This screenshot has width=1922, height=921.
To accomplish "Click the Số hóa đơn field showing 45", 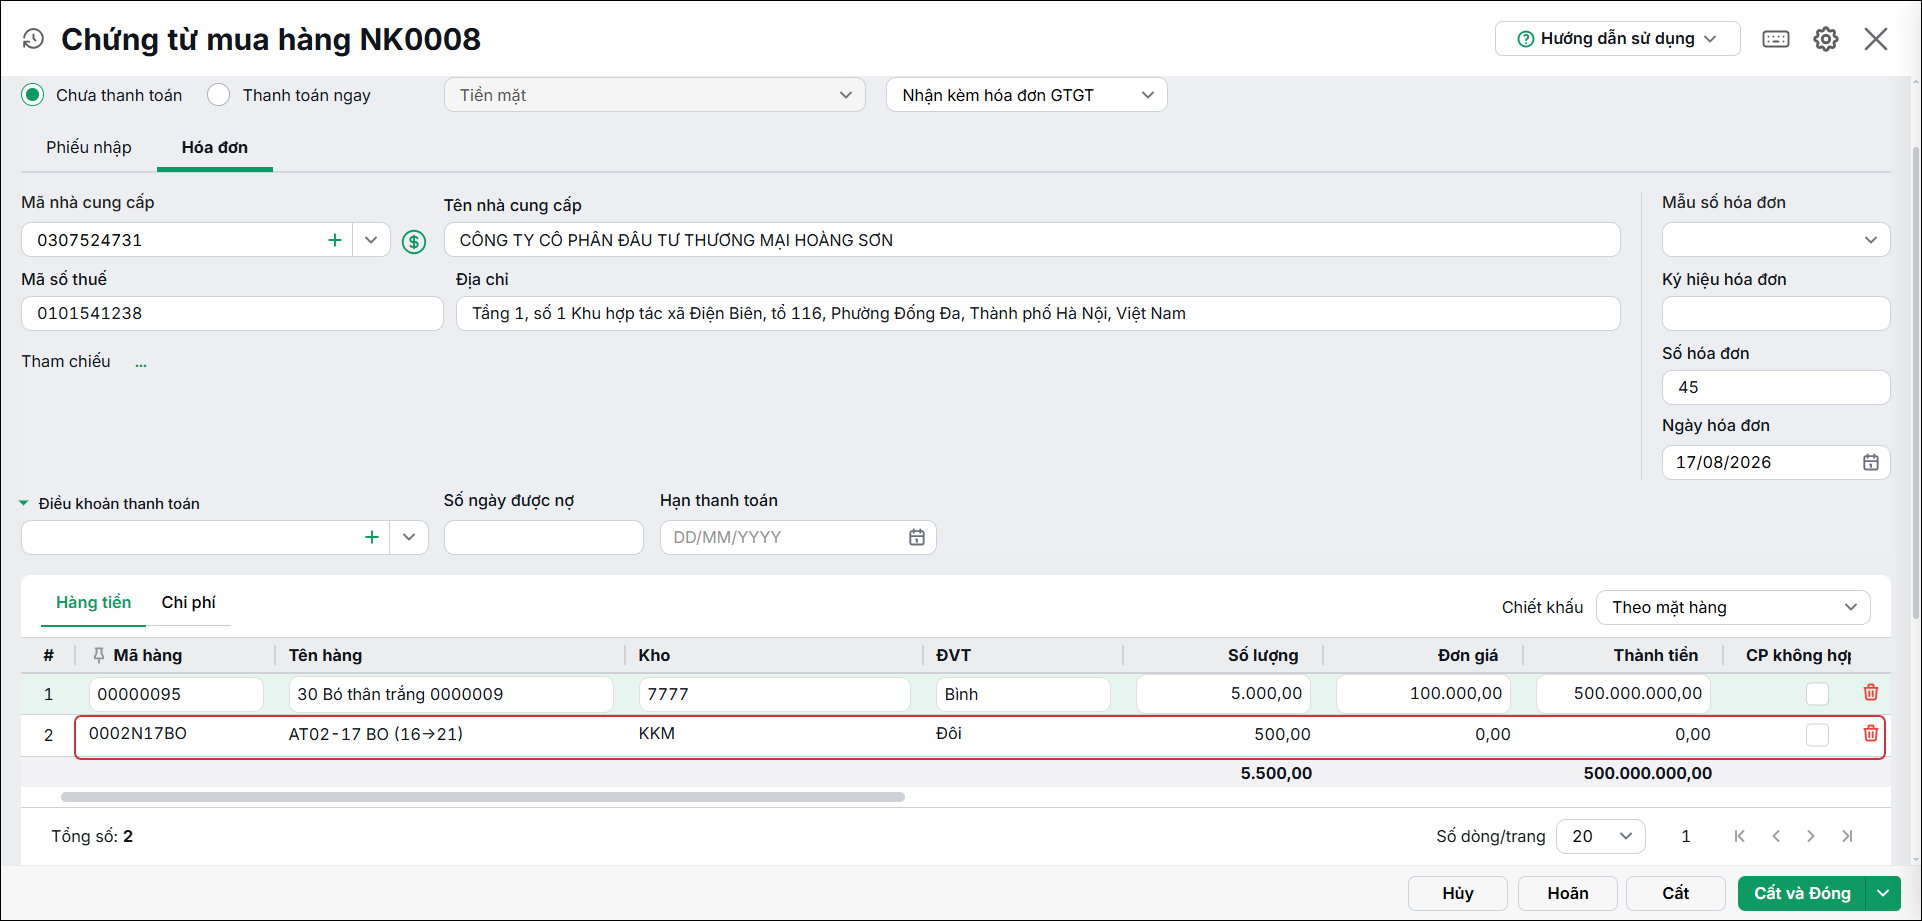I will point(1776,387).
